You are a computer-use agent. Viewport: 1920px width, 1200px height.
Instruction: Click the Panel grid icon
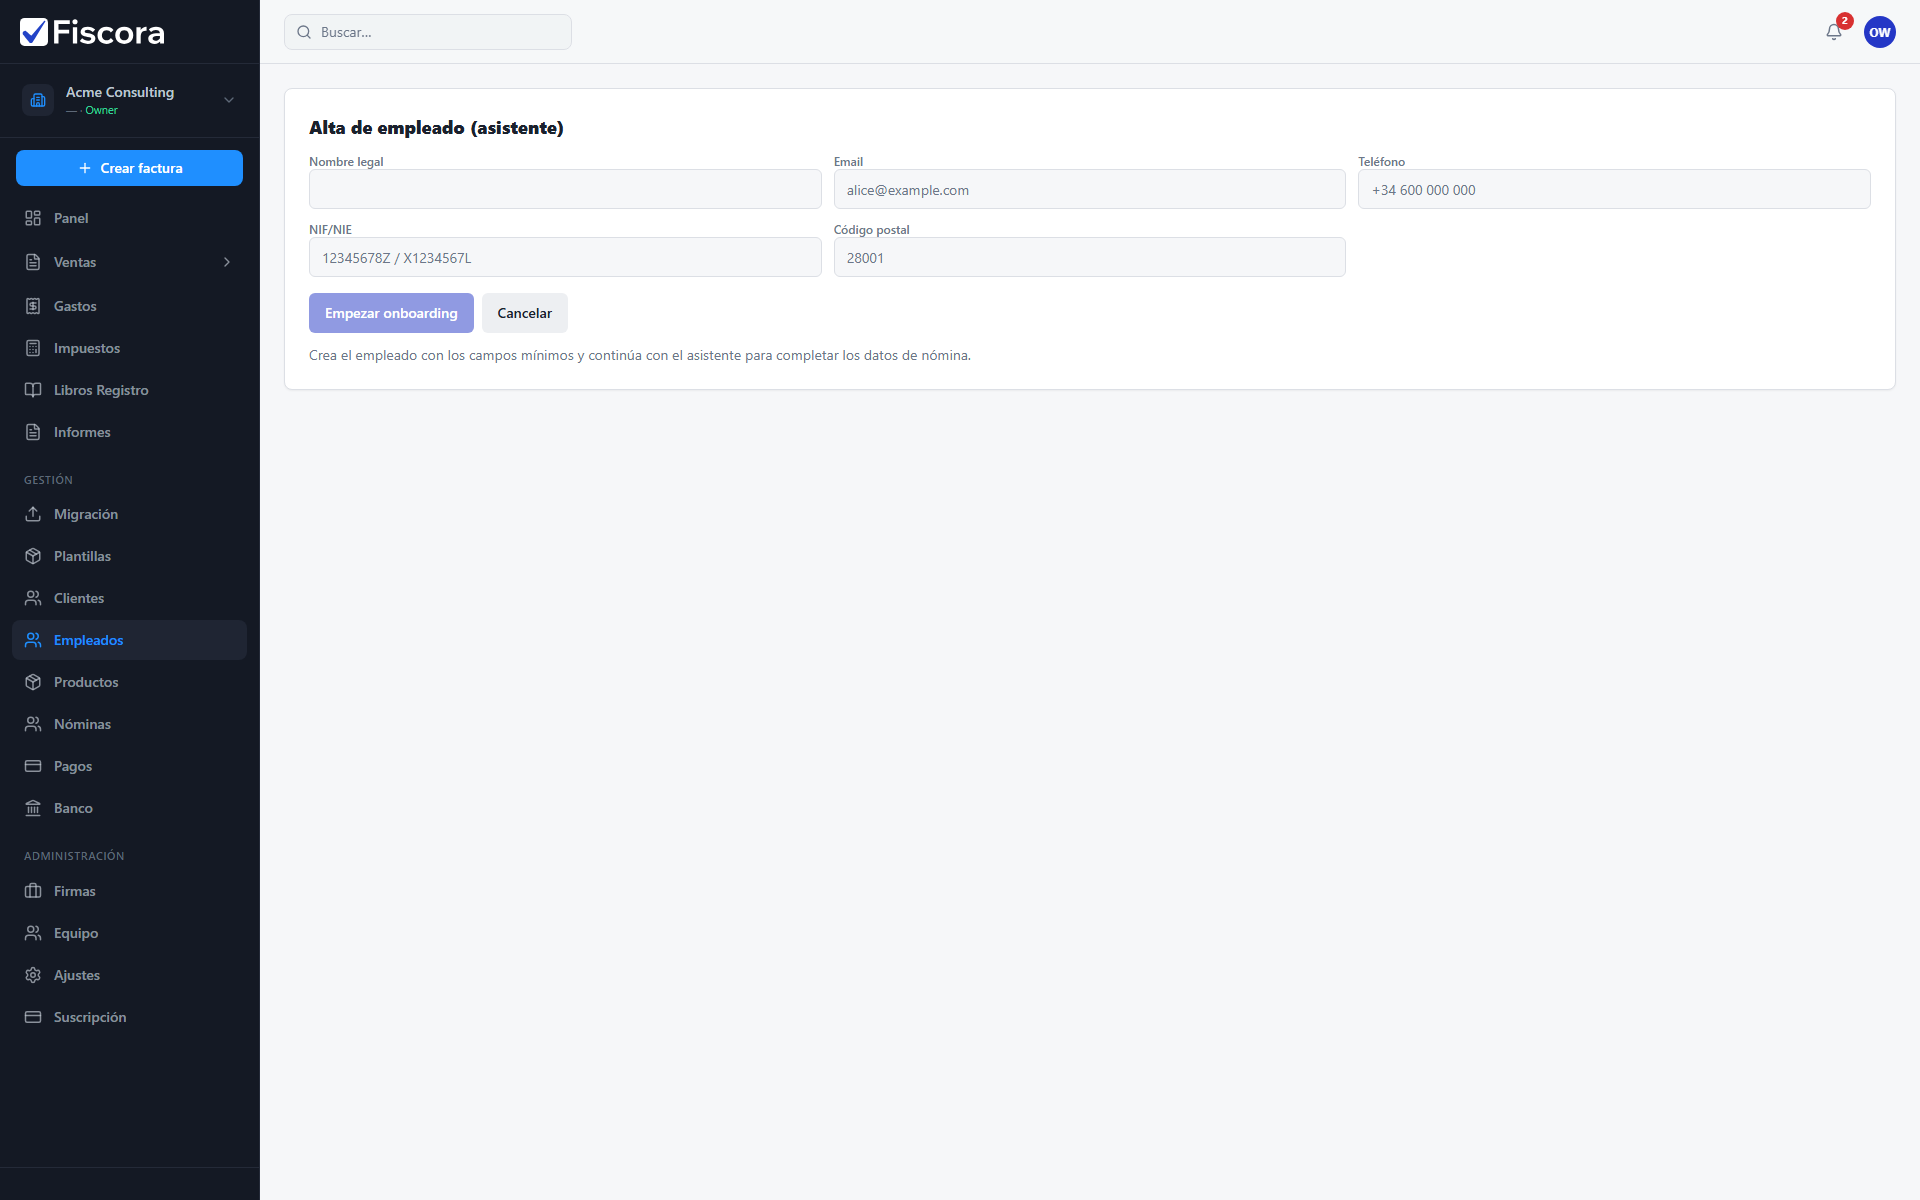(33, 218)
